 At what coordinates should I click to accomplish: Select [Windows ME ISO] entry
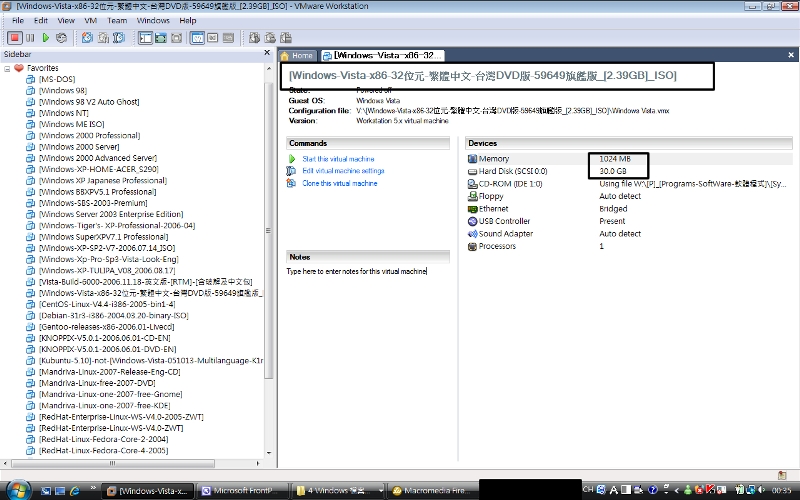[71, 124]
